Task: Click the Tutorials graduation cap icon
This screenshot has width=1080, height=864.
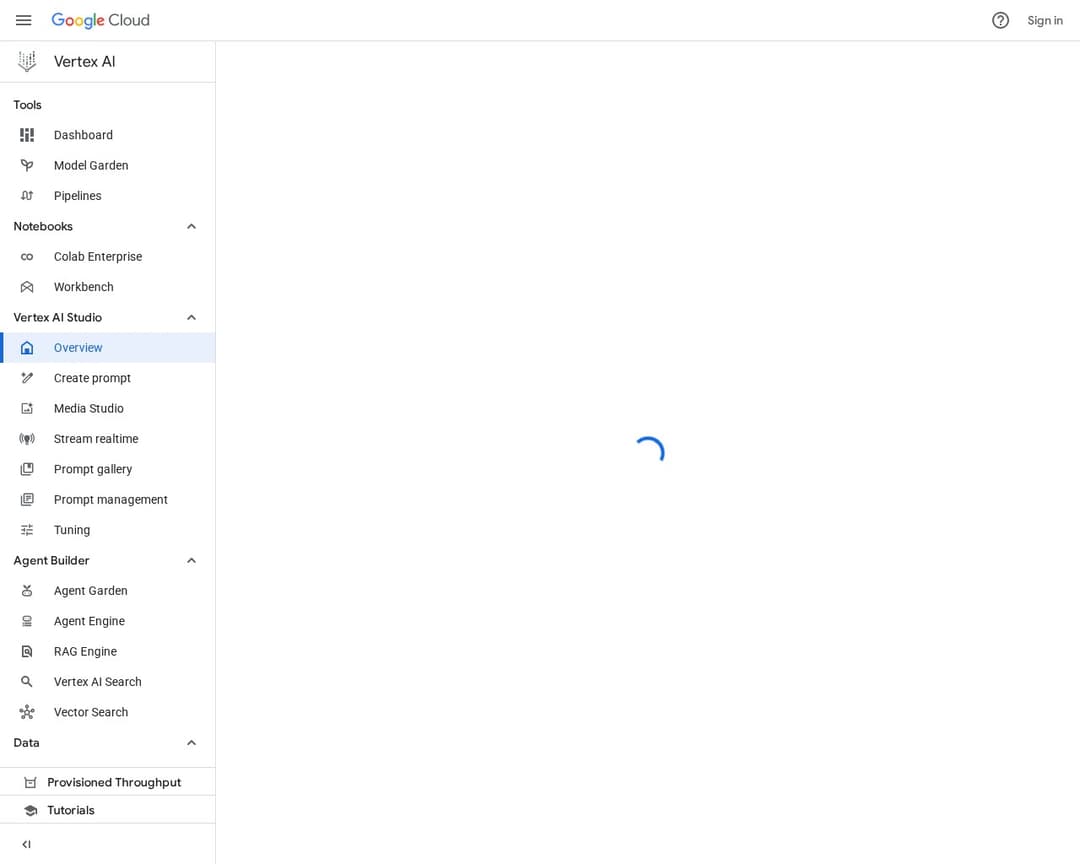Action: 30,810
